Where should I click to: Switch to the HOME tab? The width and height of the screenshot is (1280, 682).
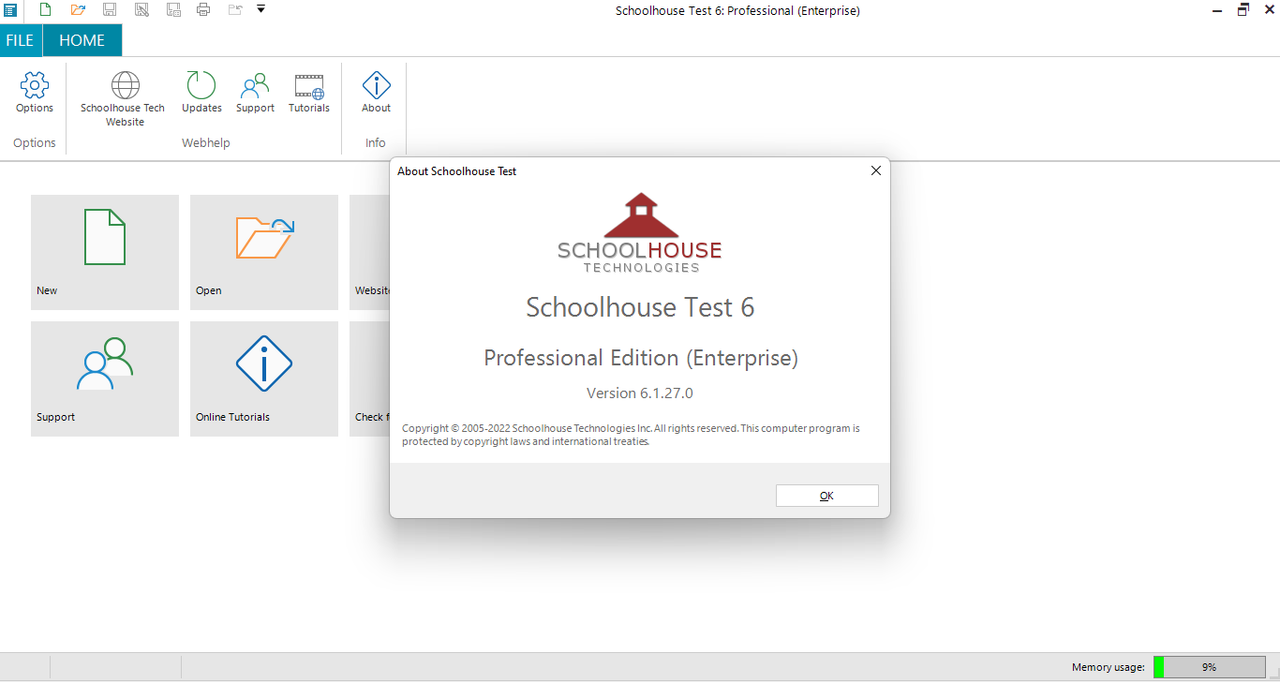point(82,41)
